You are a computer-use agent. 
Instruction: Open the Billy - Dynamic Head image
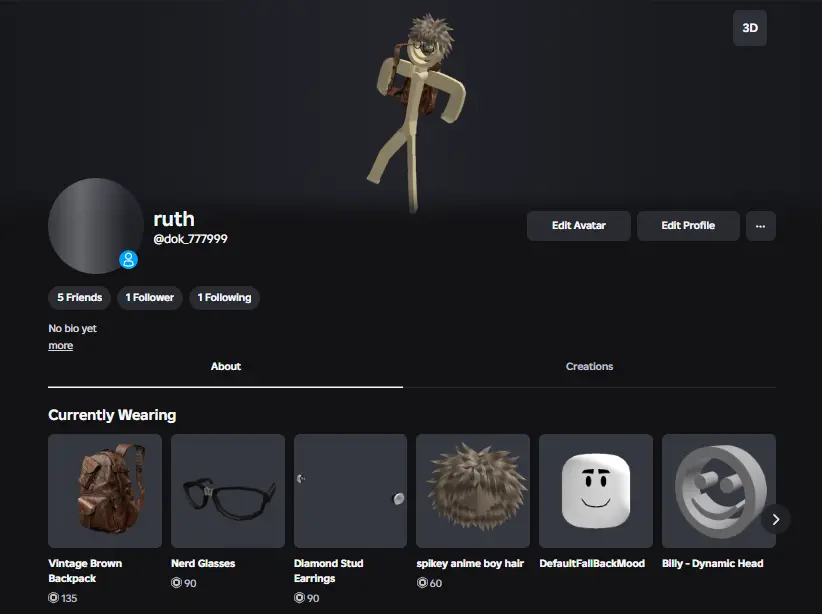click(719, 491)
